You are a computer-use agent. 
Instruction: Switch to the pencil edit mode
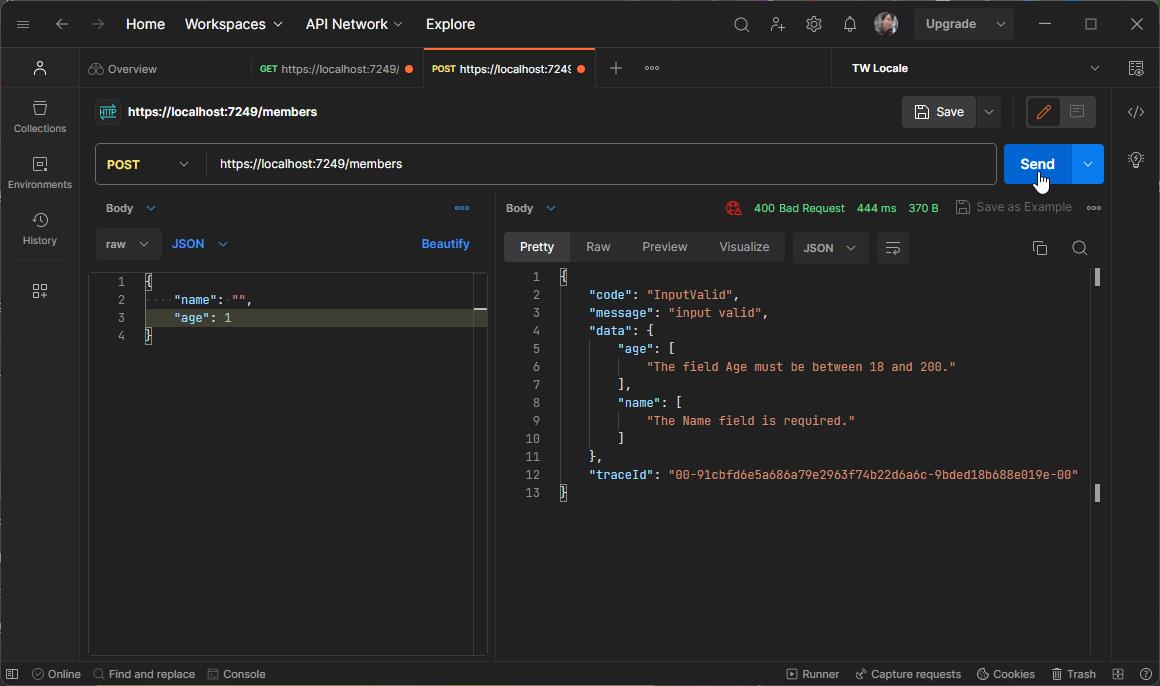point(1044,112)
